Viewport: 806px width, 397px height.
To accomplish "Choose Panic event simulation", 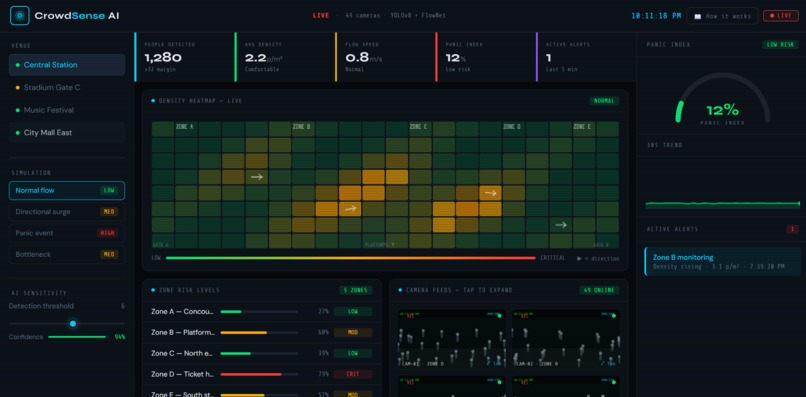I will tap(67, 233).
